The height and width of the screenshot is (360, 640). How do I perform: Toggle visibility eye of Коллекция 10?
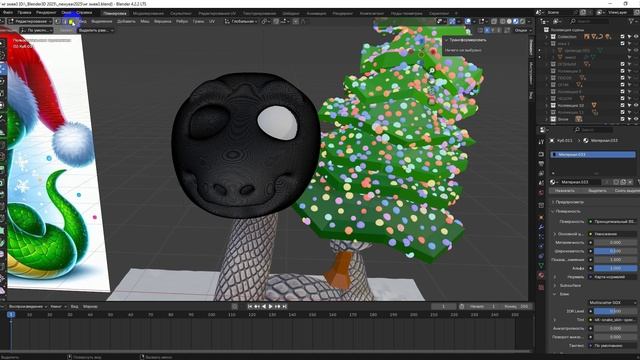(636, 105)
